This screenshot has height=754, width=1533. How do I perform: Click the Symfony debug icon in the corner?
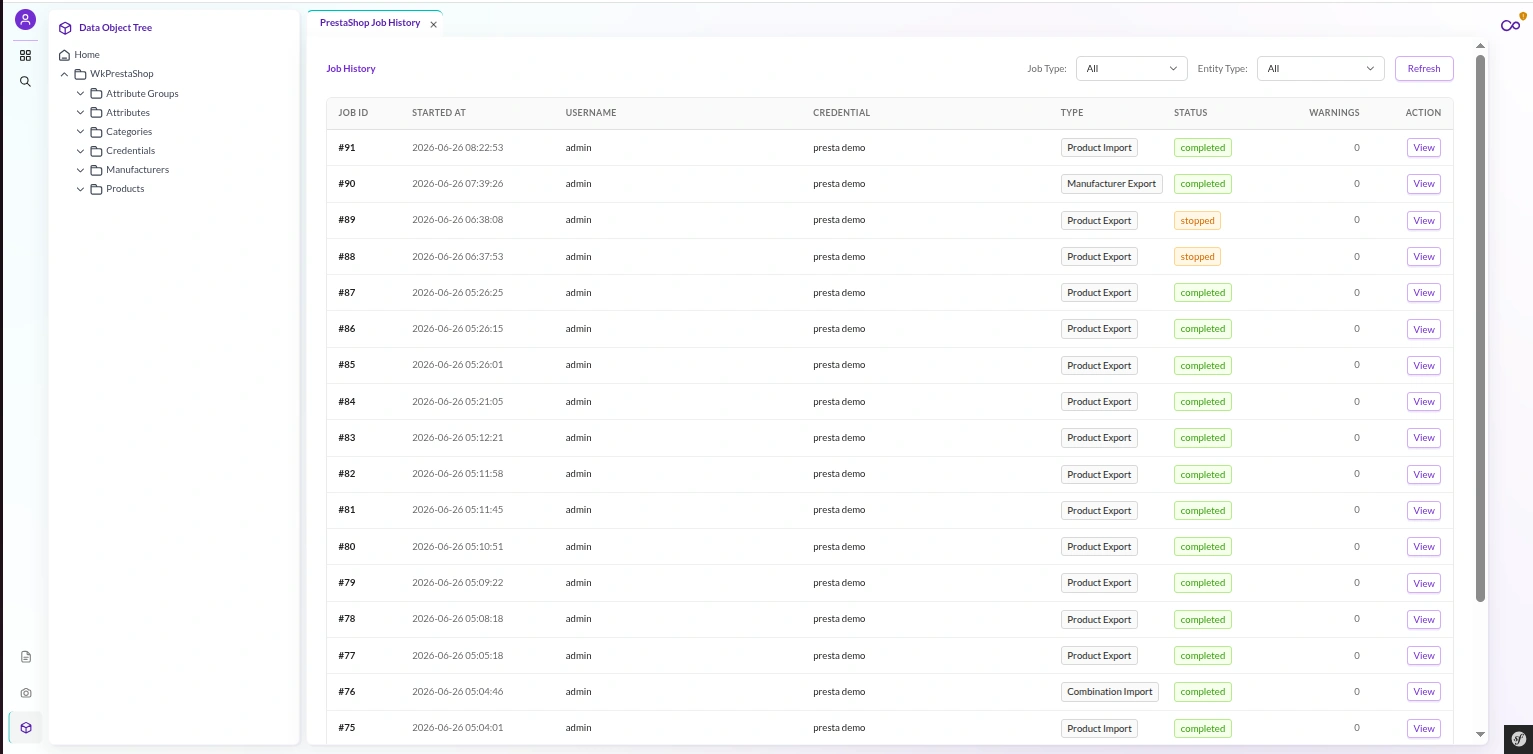coord(1518,739)
